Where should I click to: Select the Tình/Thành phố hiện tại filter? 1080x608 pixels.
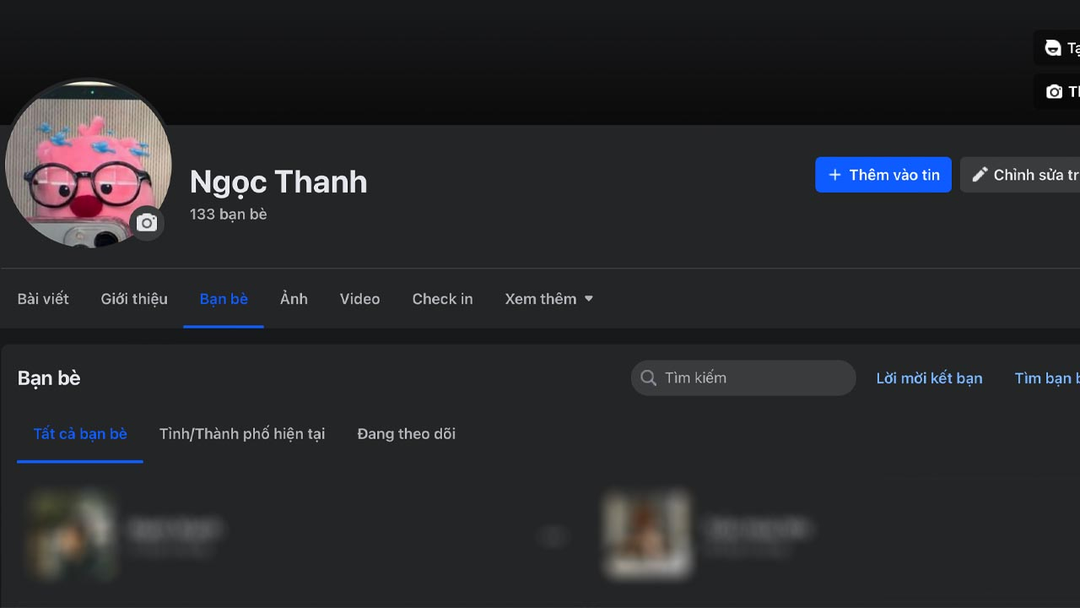click(x=241, y=433)
